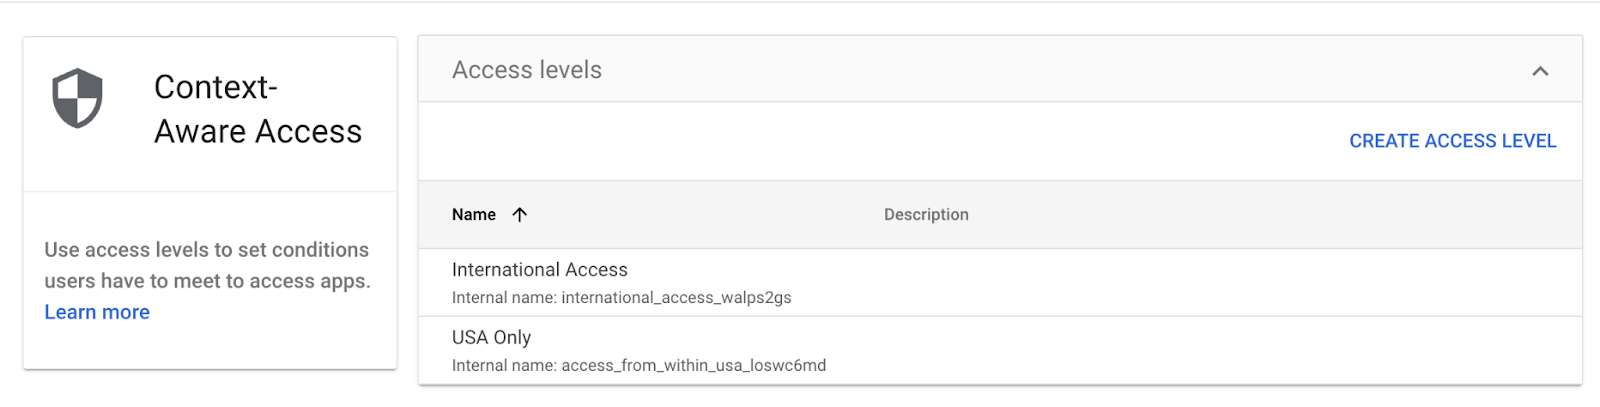Image resolution: width=1600 pixels, height=407 pixels.
Task: Click the USA Only row's description cell
Action: 1100,351
